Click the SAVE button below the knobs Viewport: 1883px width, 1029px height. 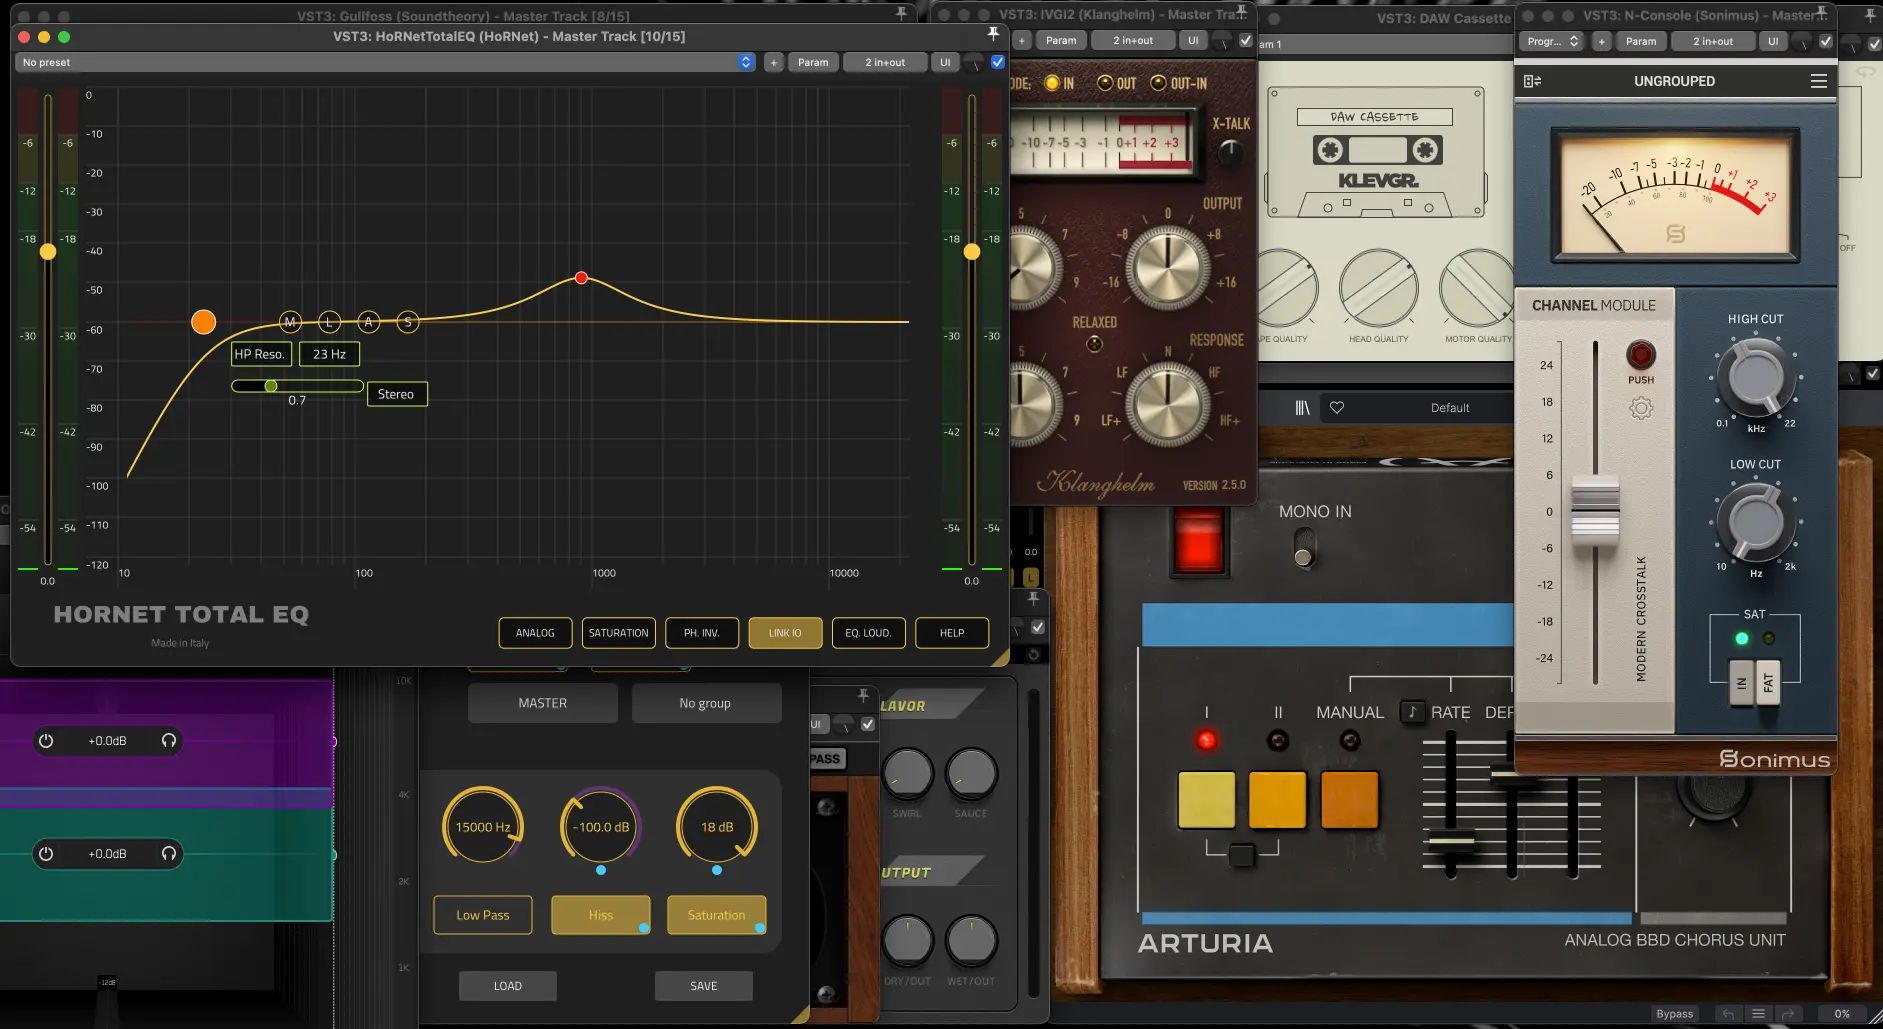pos(703,985)
